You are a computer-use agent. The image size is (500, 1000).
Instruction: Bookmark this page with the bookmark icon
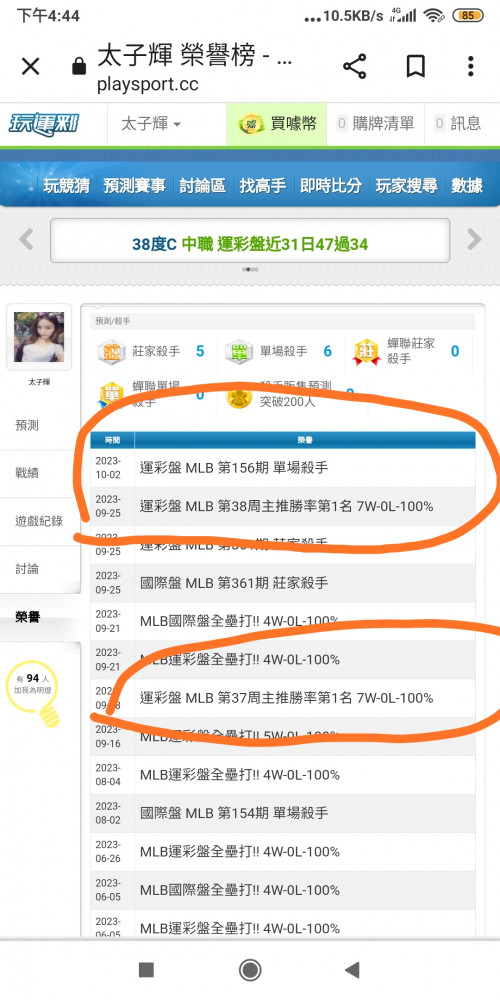(x=416, y=66)
